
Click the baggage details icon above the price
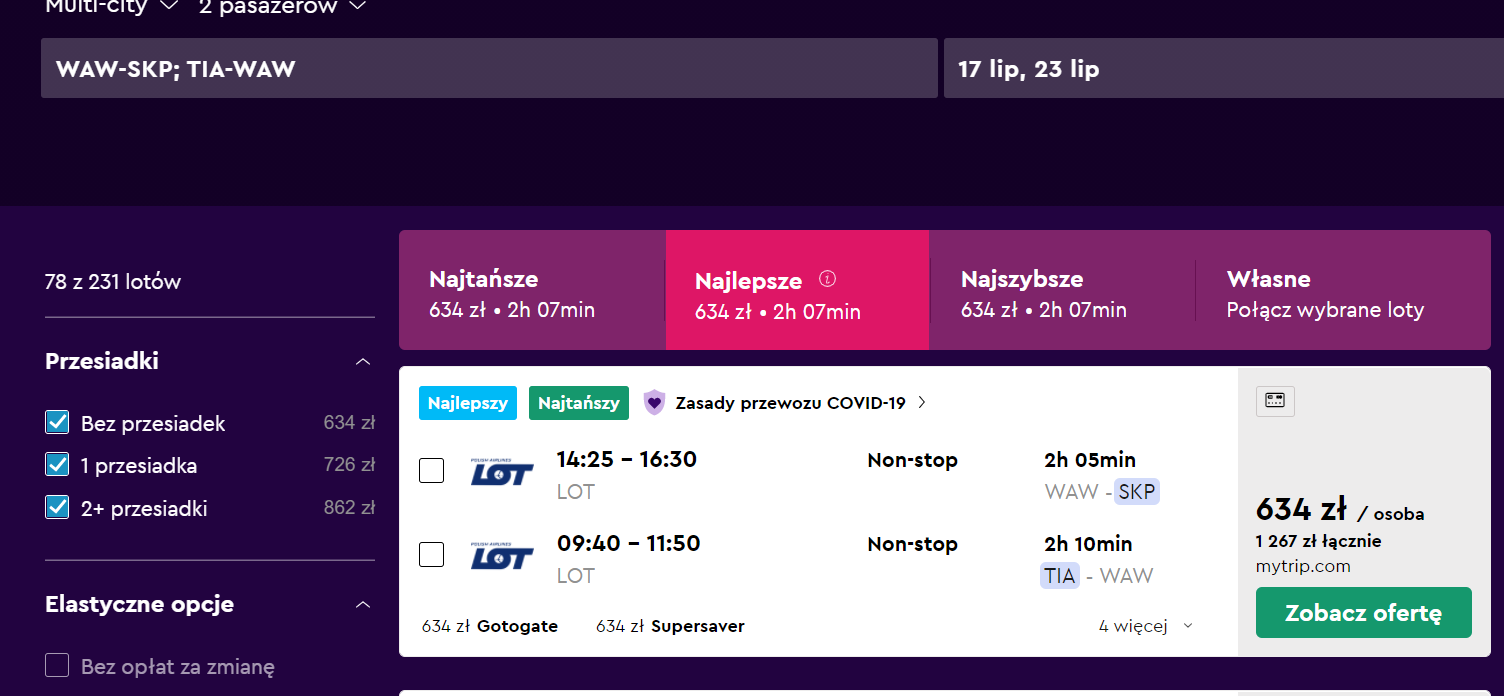[x=1275, y=401]
